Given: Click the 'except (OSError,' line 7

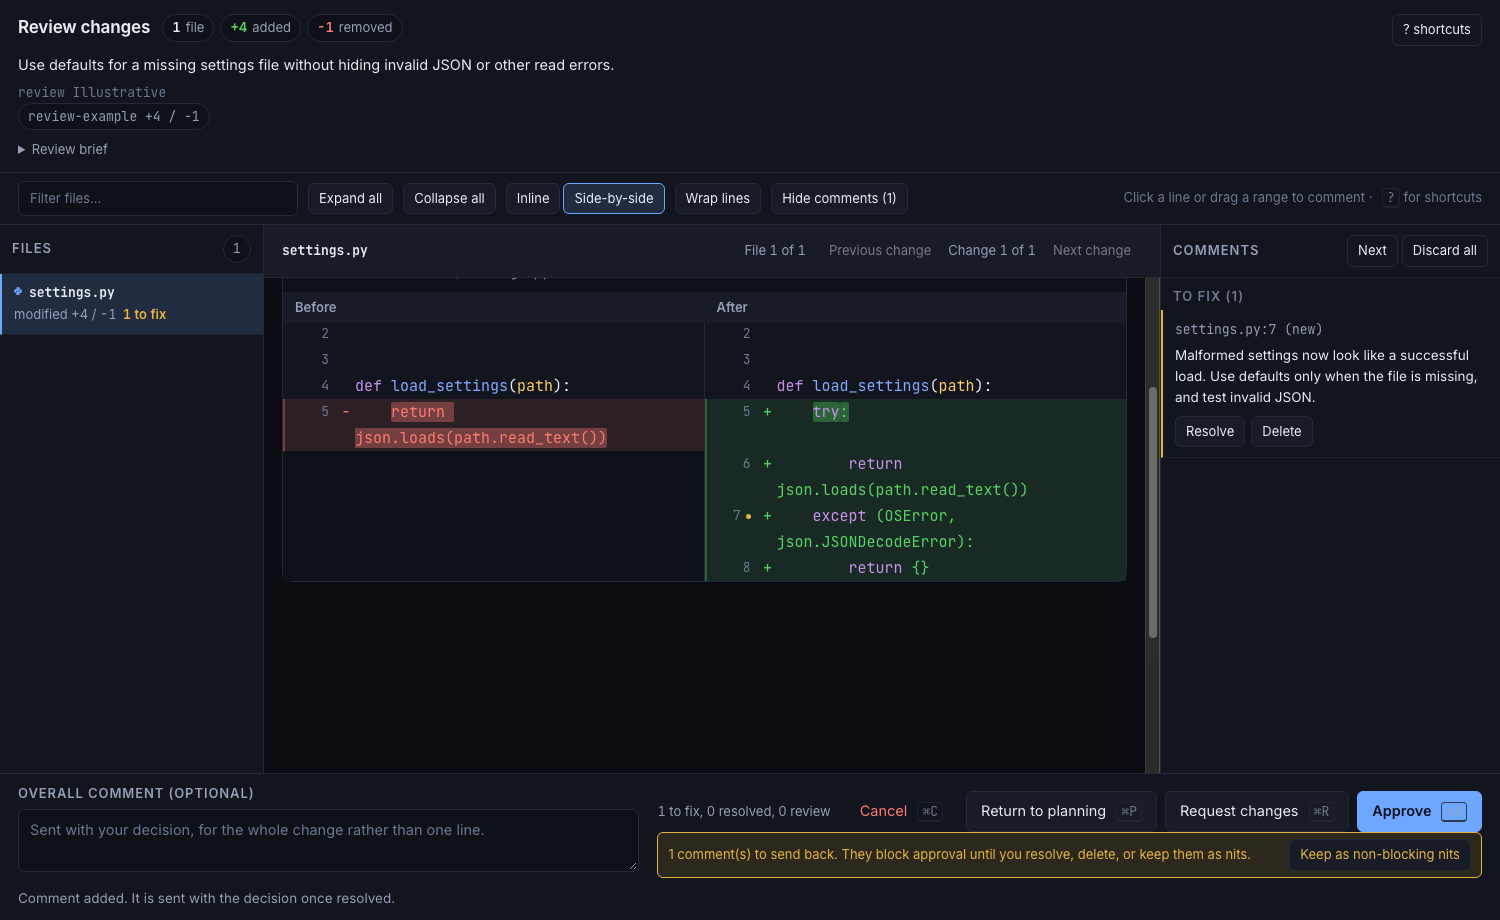Looking at the screenshot, I should [x=916, y=529].
